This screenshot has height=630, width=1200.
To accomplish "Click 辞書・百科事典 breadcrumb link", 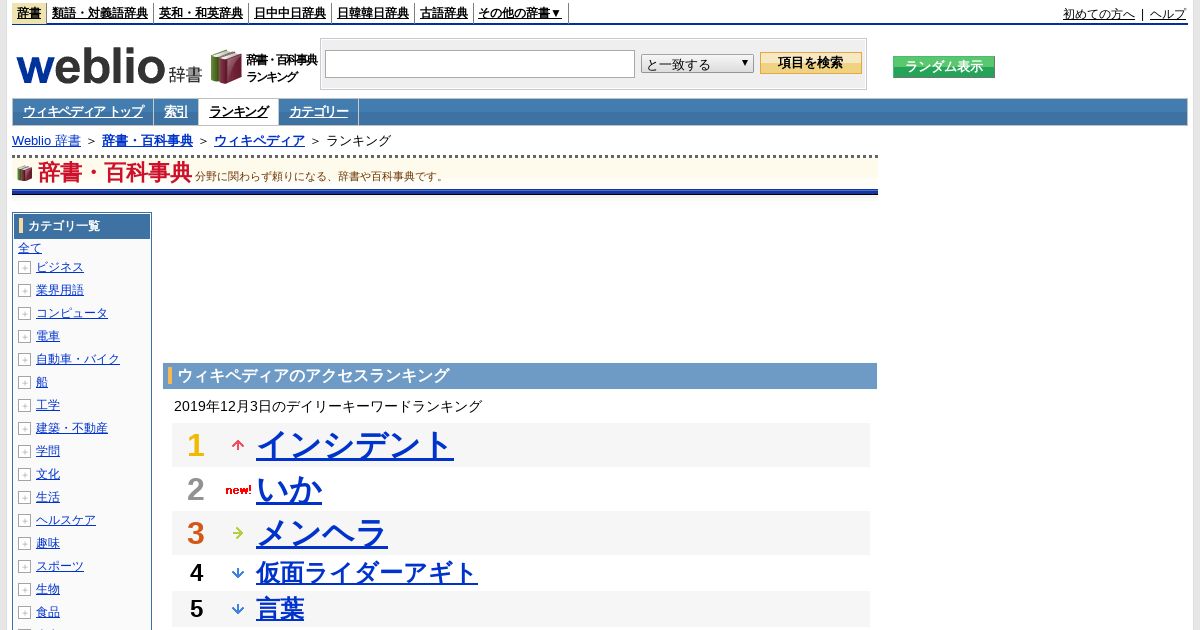I will pos(147,141).
